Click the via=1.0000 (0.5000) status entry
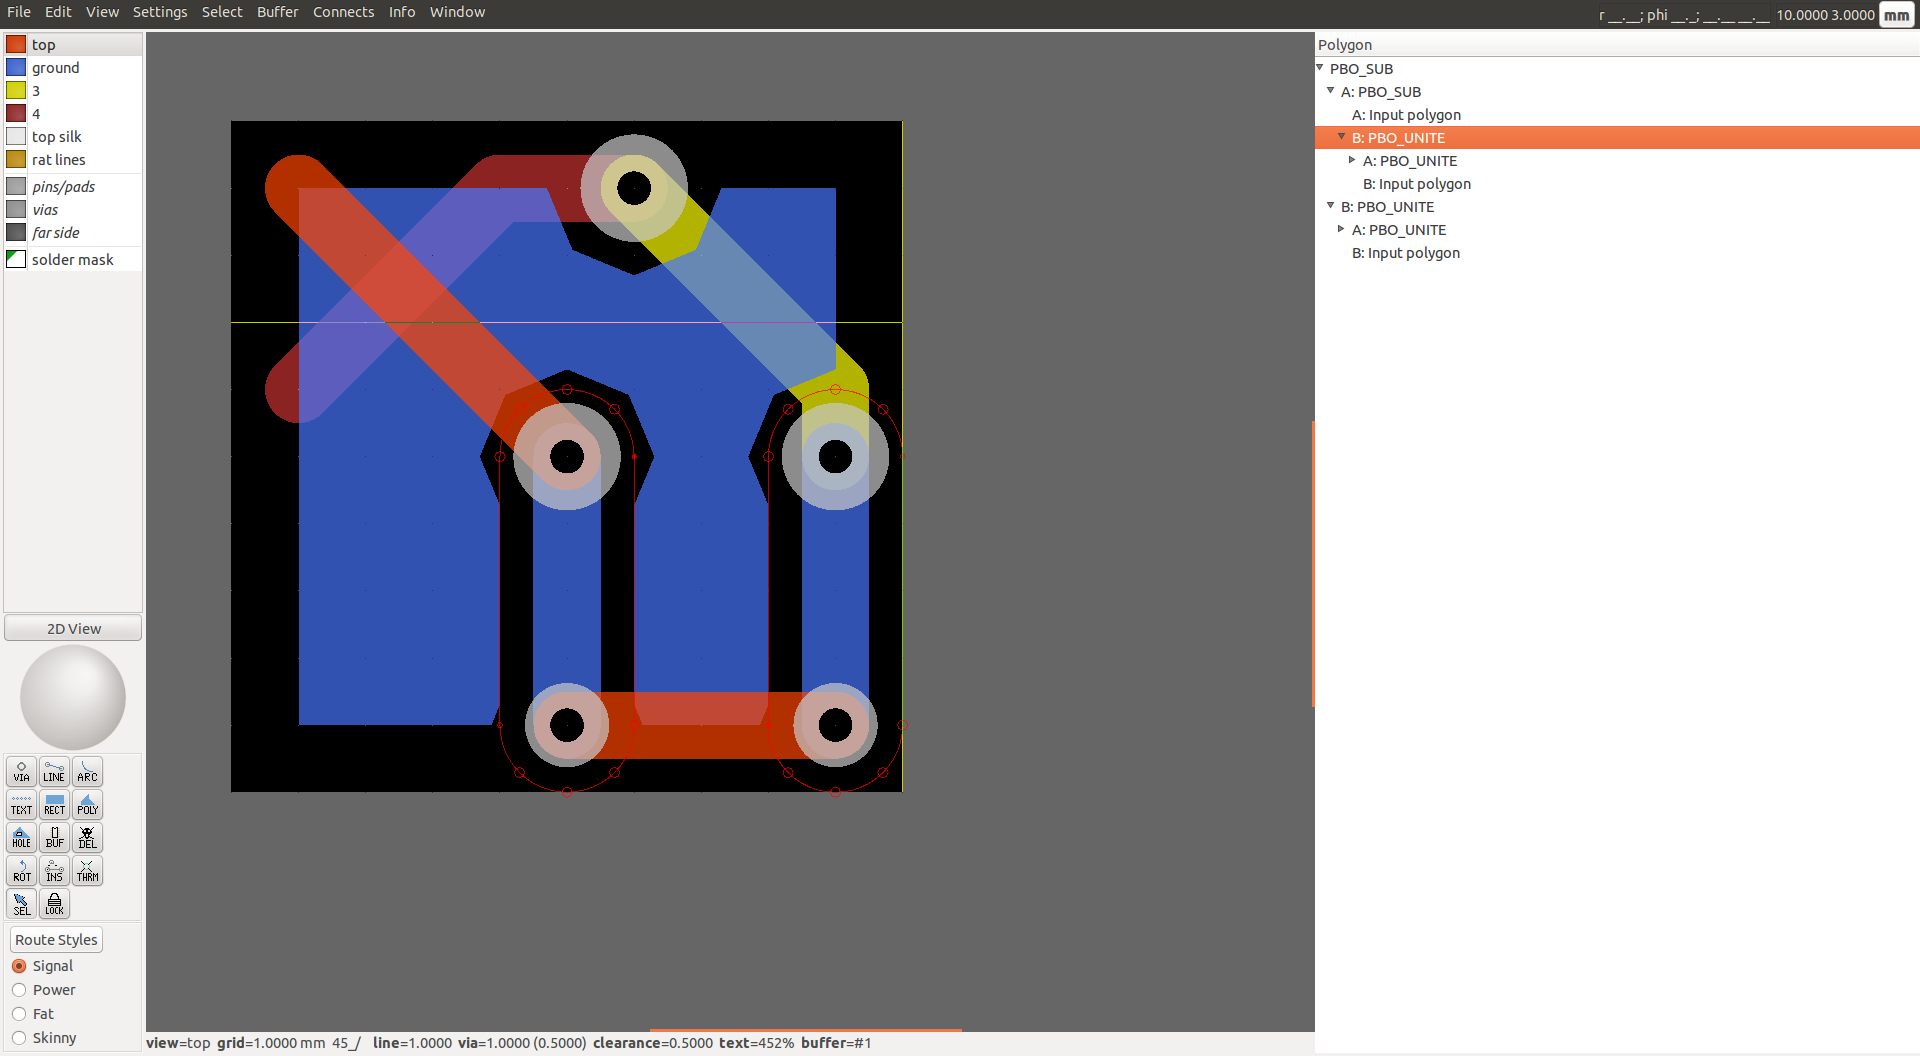This screenshot has height=1056, width=1920. click(x=522, y=1043)
